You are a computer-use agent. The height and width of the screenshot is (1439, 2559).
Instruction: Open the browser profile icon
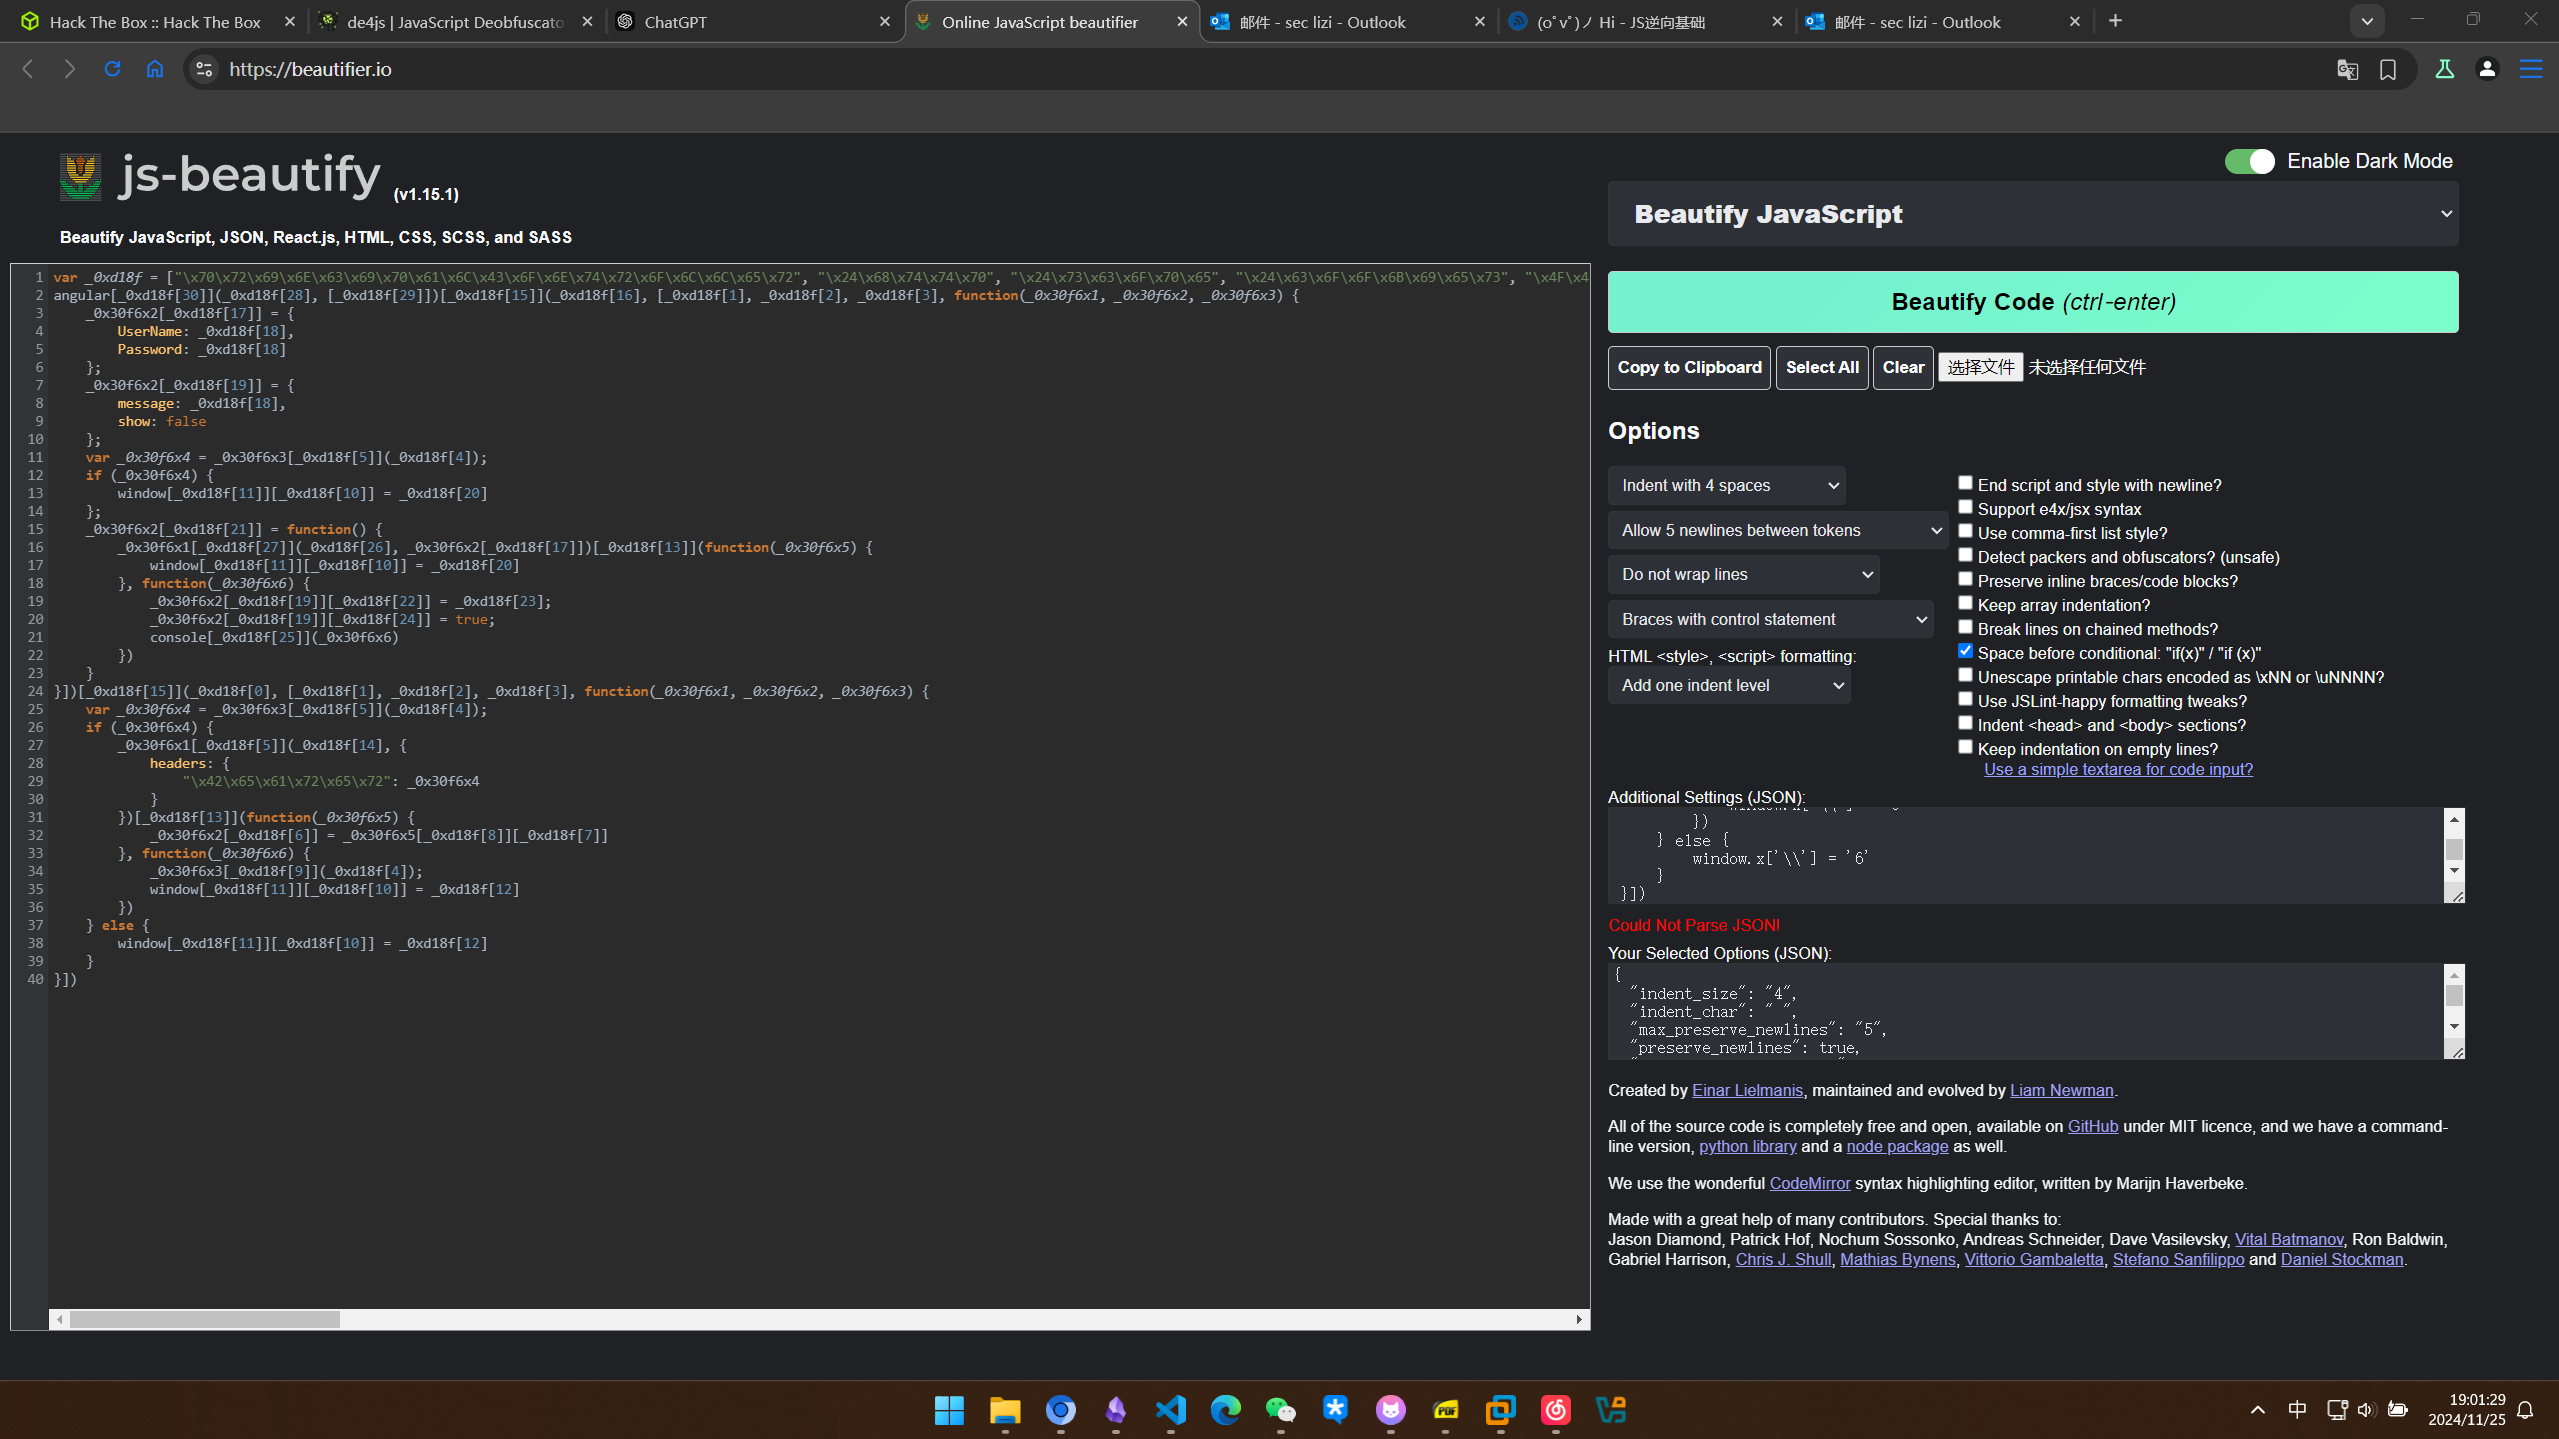coord(2487,69)
